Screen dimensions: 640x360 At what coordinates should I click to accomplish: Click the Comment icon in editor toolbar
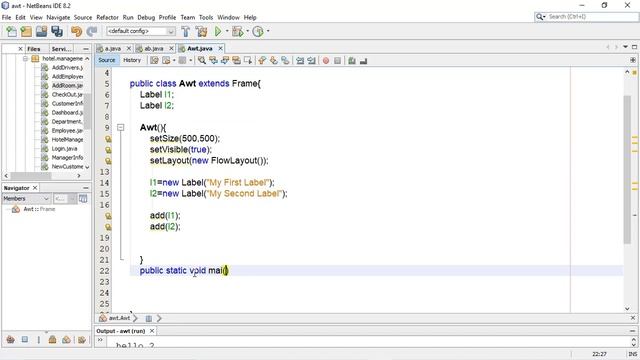tap(352, 61)
